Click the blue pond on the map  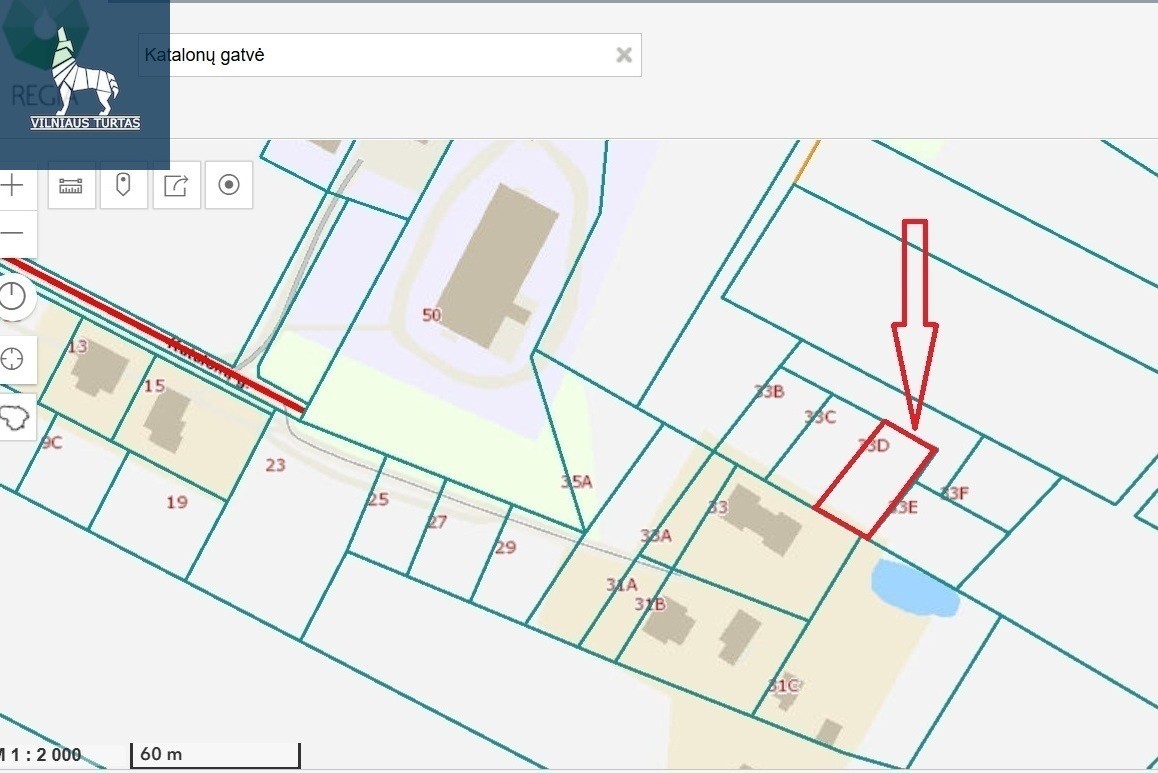coord(913,590)
